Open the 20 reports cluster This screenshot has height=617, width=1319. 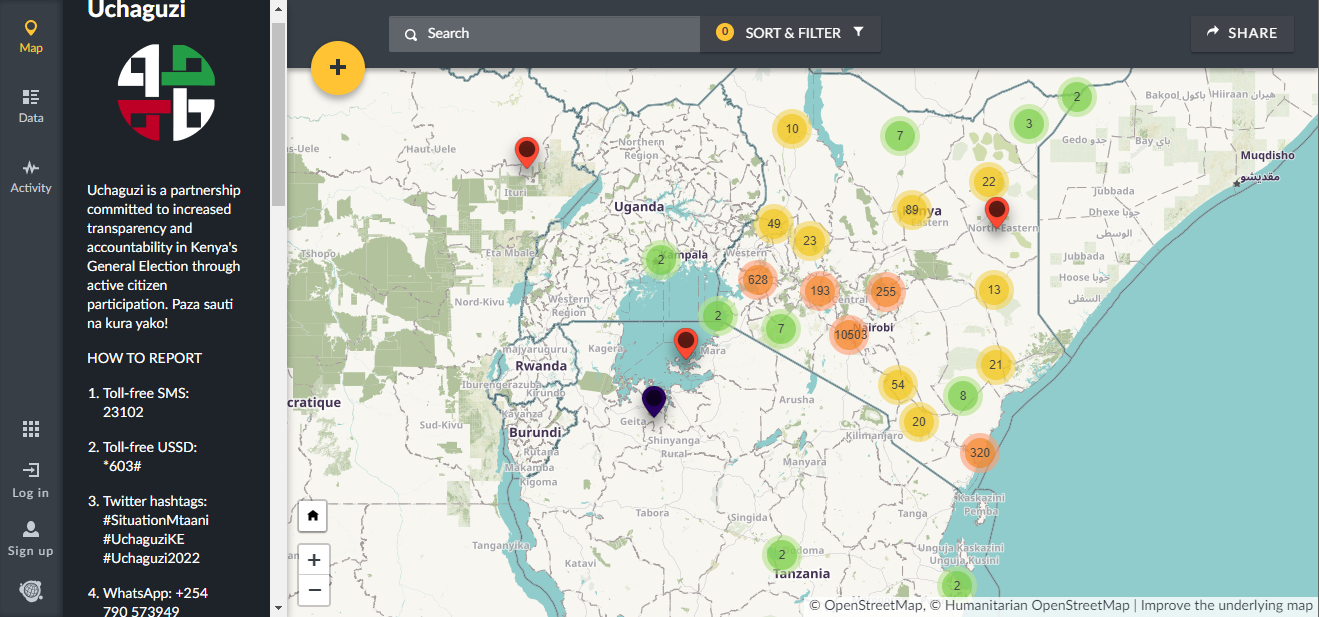(x=918, y=422)
